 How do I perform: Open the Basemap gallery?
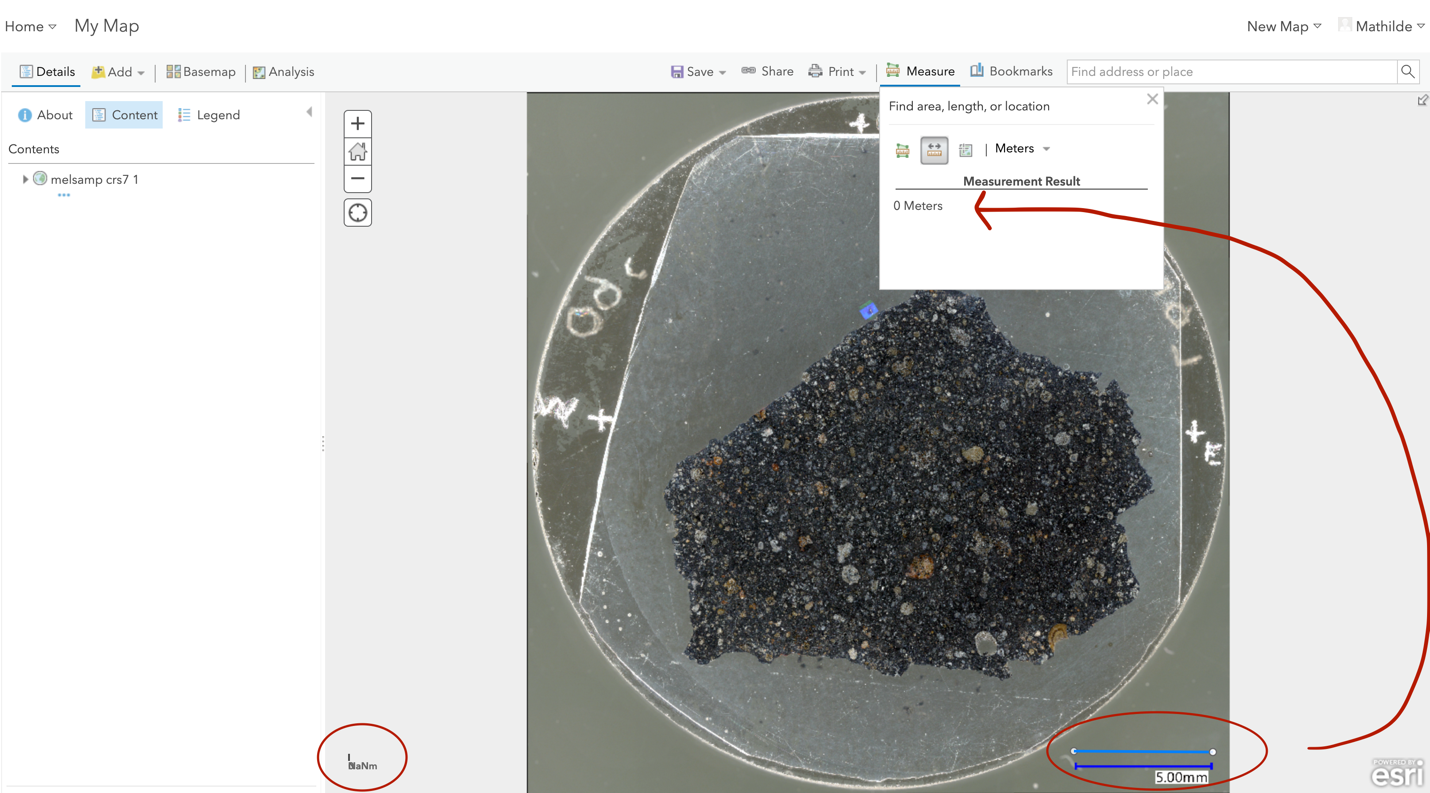200,71
